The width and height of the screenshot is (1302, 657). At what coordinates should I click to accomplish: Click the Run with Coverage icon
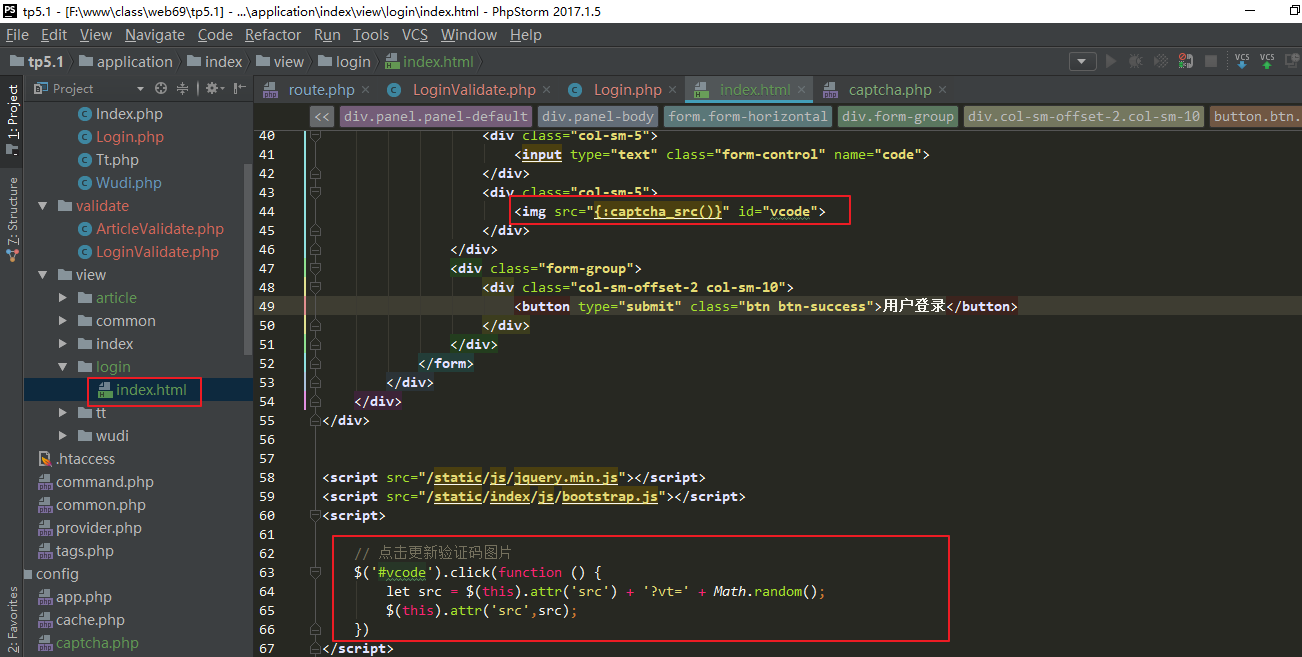point(1160,61)
